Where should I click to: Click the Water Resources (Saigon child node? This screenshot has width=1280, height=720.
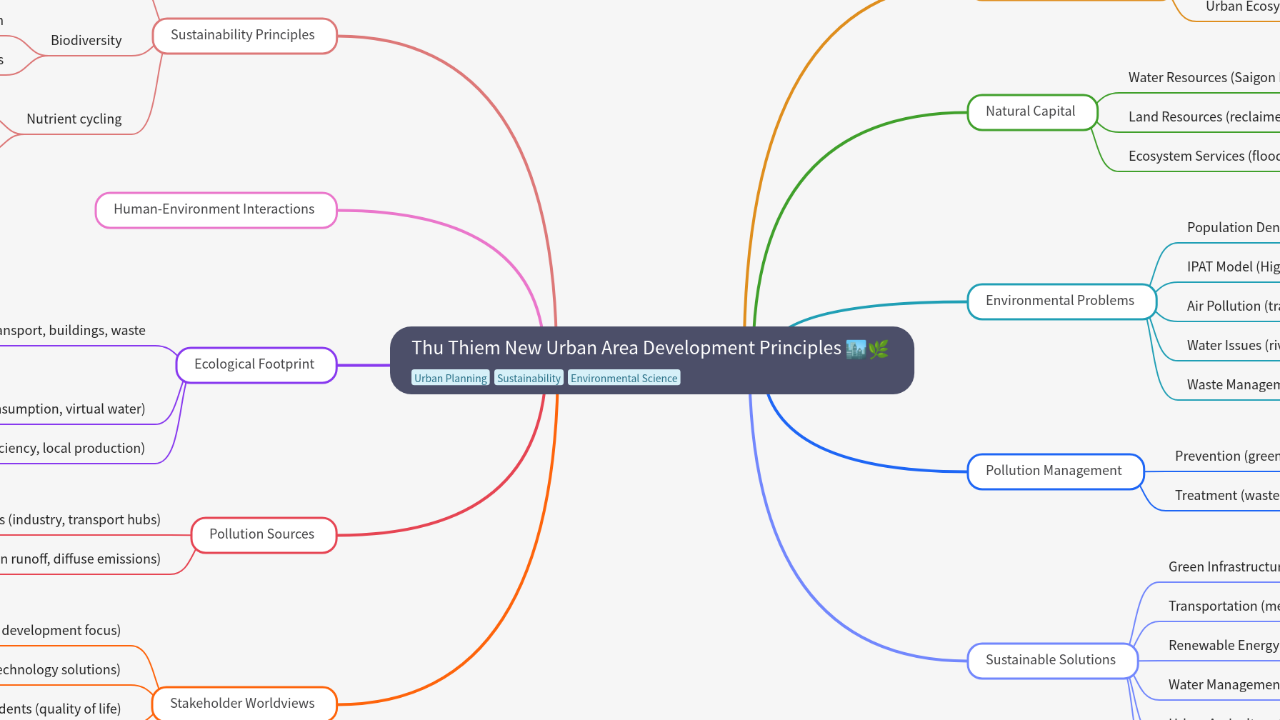(x=1203, y=78)
